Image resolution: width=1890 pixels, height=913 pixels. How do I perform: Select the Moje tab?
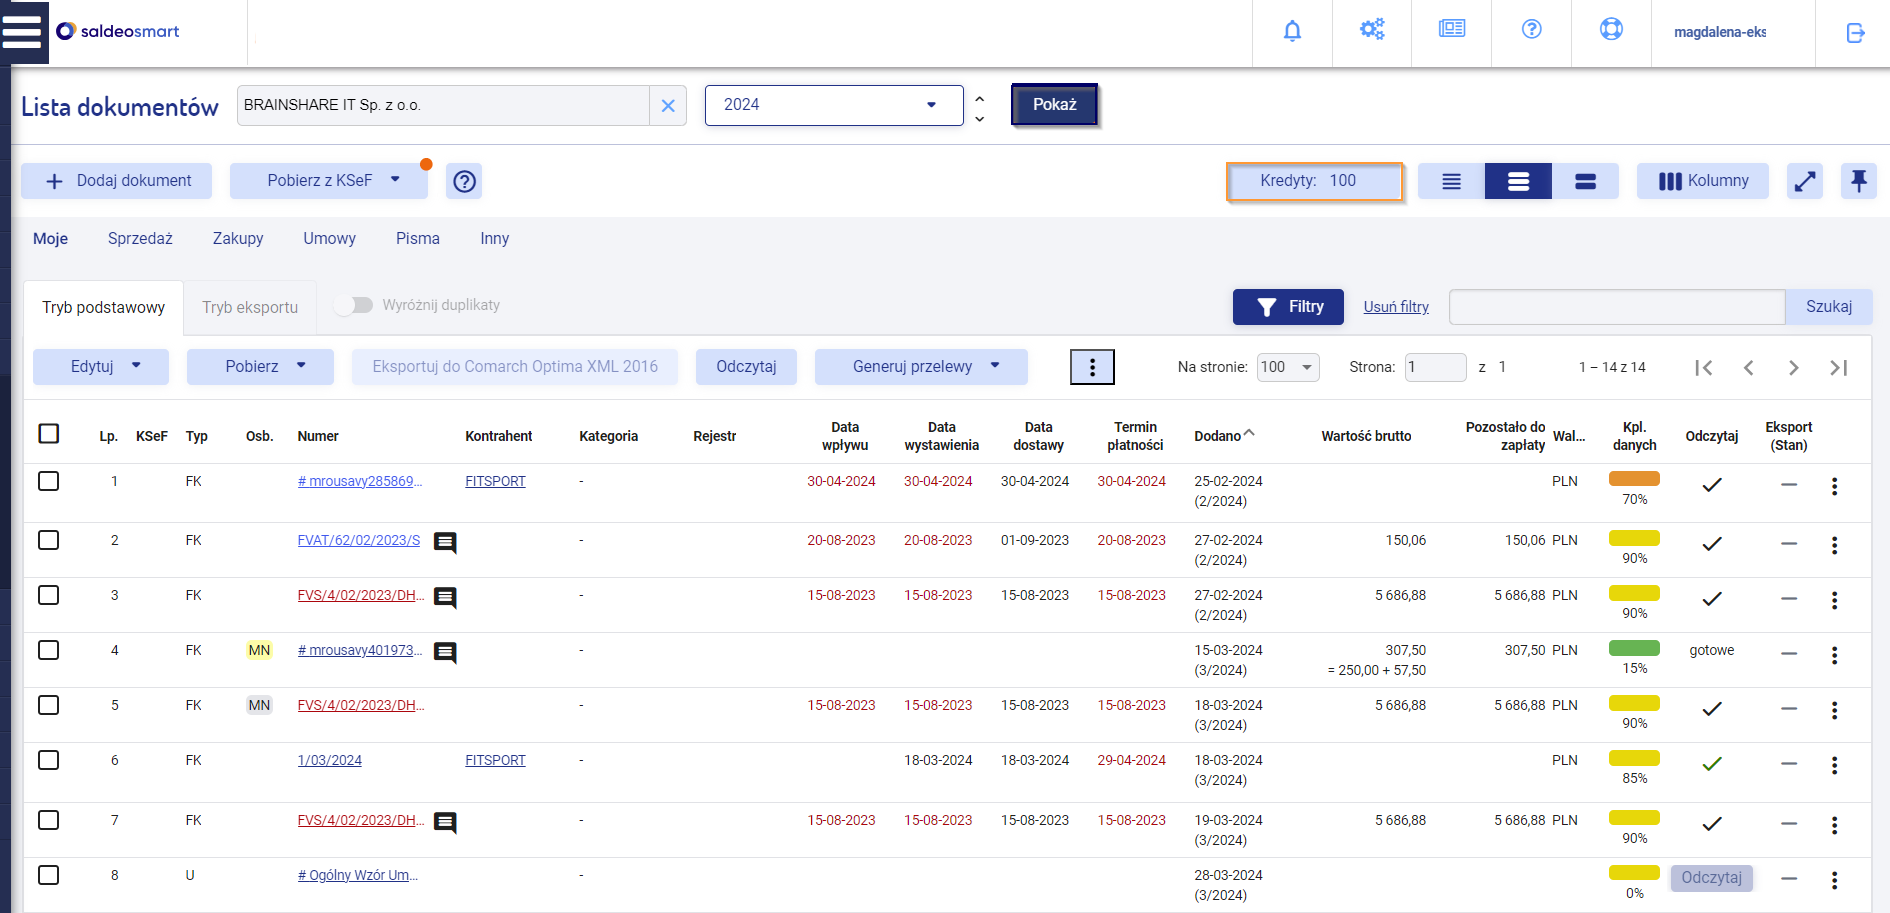51,239
